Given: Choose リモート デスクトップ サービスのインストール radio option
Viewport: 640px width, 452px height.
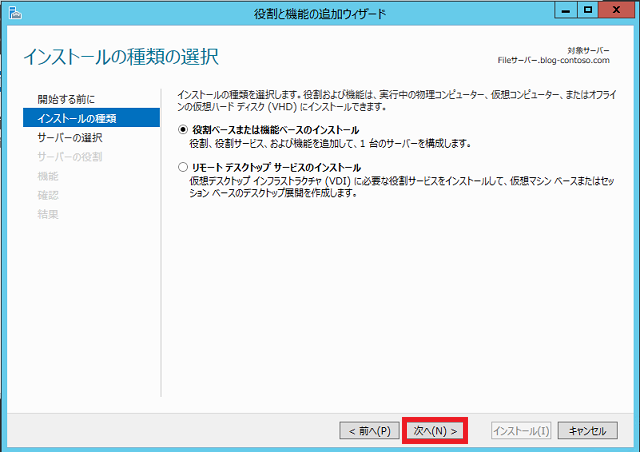Looking at the screenshot, I should (182, 167).
